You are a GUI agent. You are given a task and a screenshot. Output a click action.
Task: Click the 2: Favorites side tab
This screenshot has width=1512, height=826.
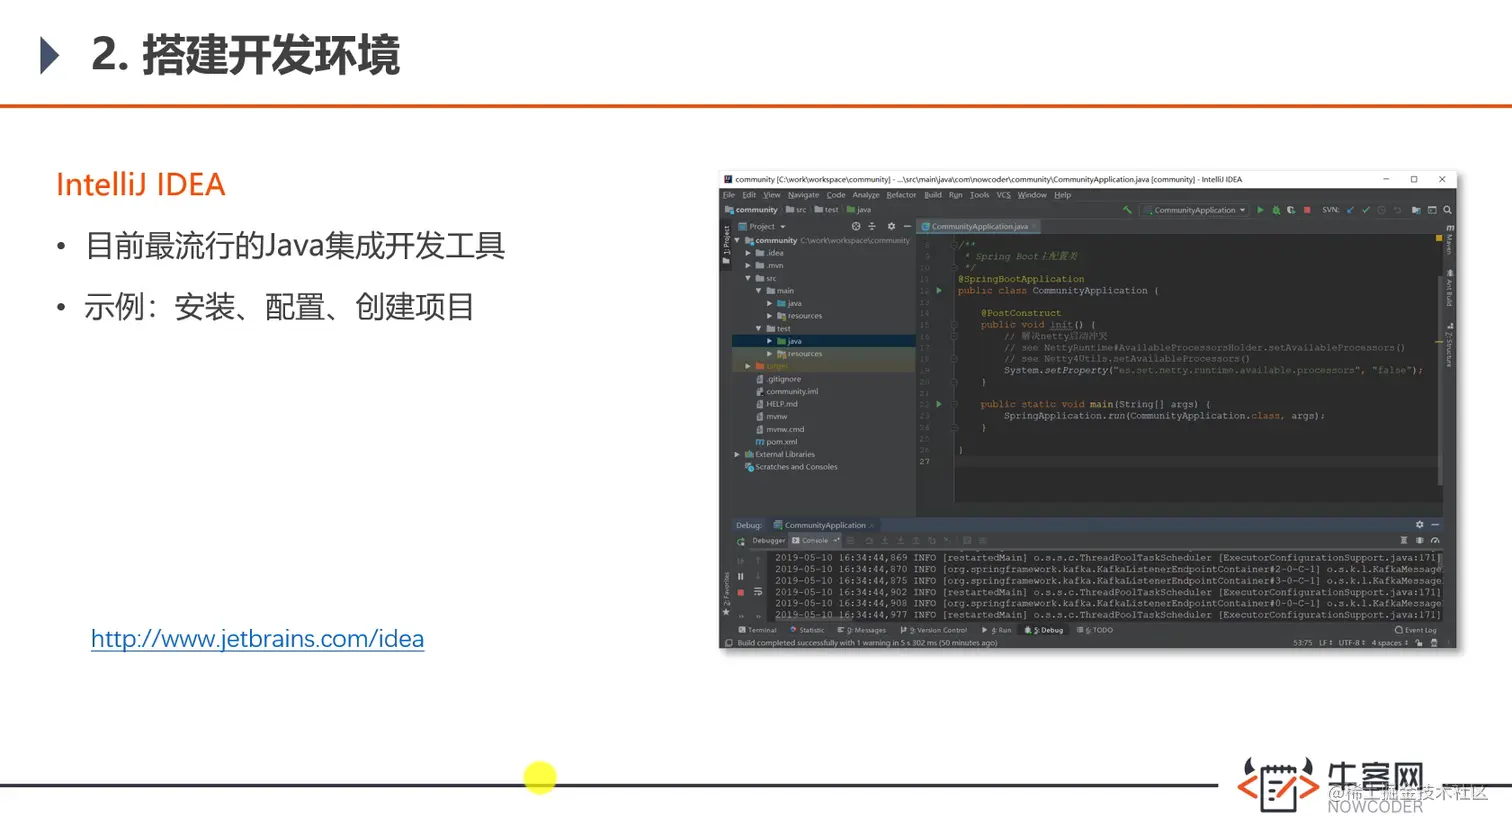click(x=727, y=592)
